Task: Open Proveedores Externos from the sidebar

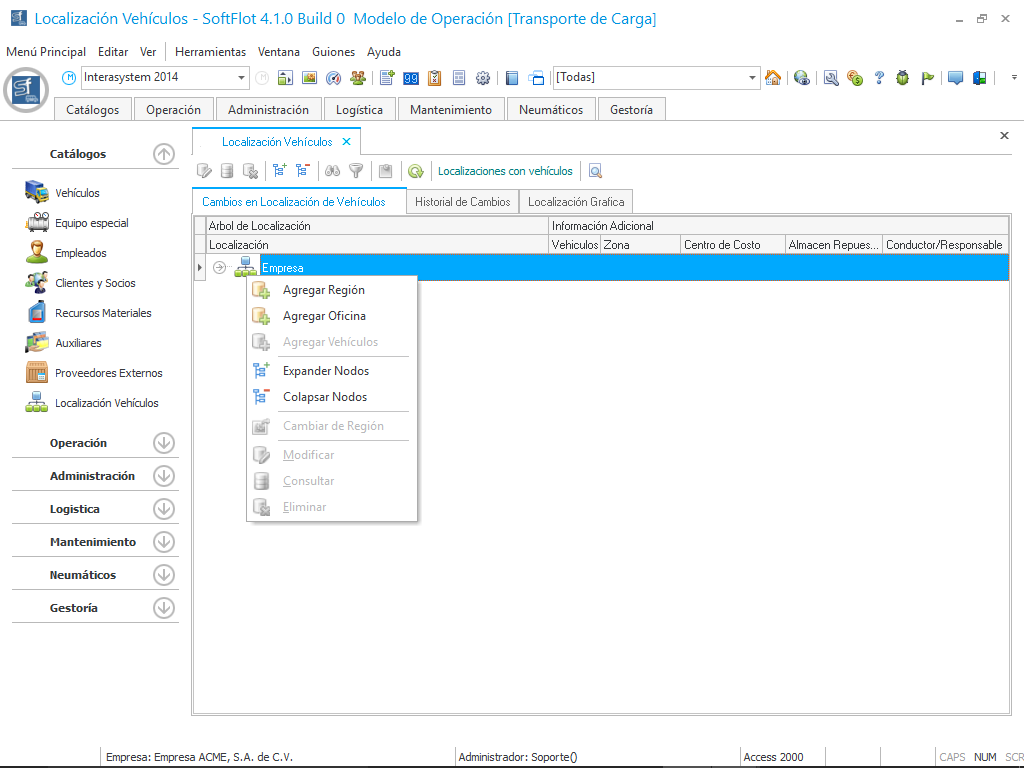Action: pos(108,373)
